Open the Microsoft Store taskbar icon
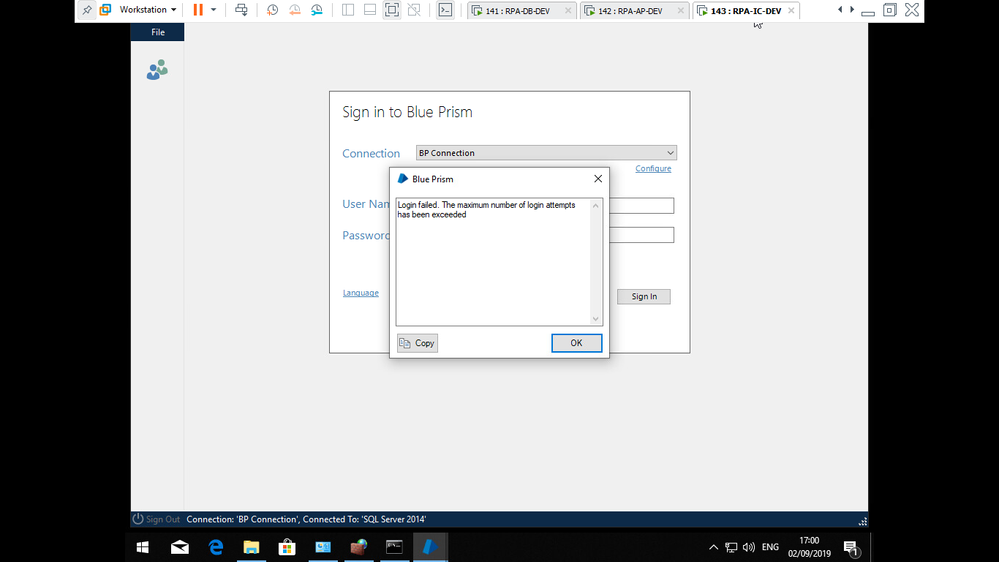Image resolution: width=999 pixels, height=562 pixels. click(287, 547)
